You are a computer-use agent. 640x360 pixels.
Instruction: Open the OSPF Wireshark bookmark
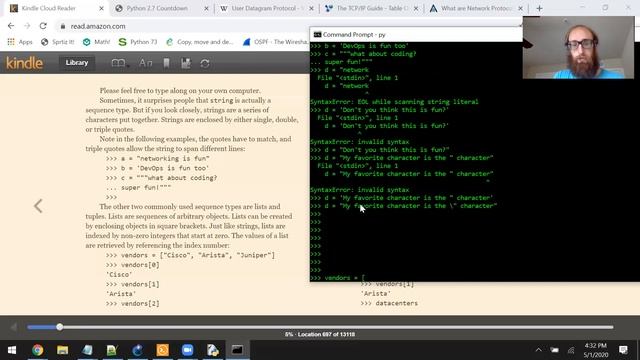(x=276, y=42)
